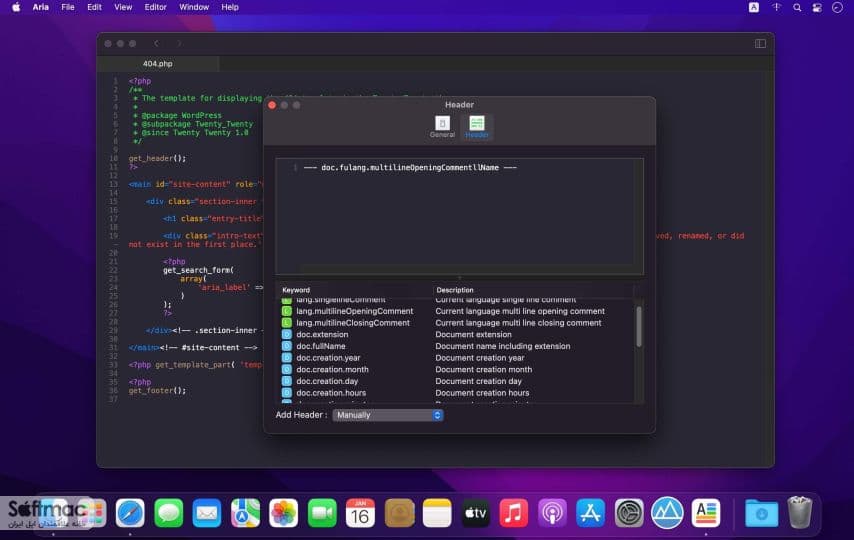Click the forward navigation arrow in editor
This screenshot has height=540, width=854.
pyautogui.click(x=179, y=43)
